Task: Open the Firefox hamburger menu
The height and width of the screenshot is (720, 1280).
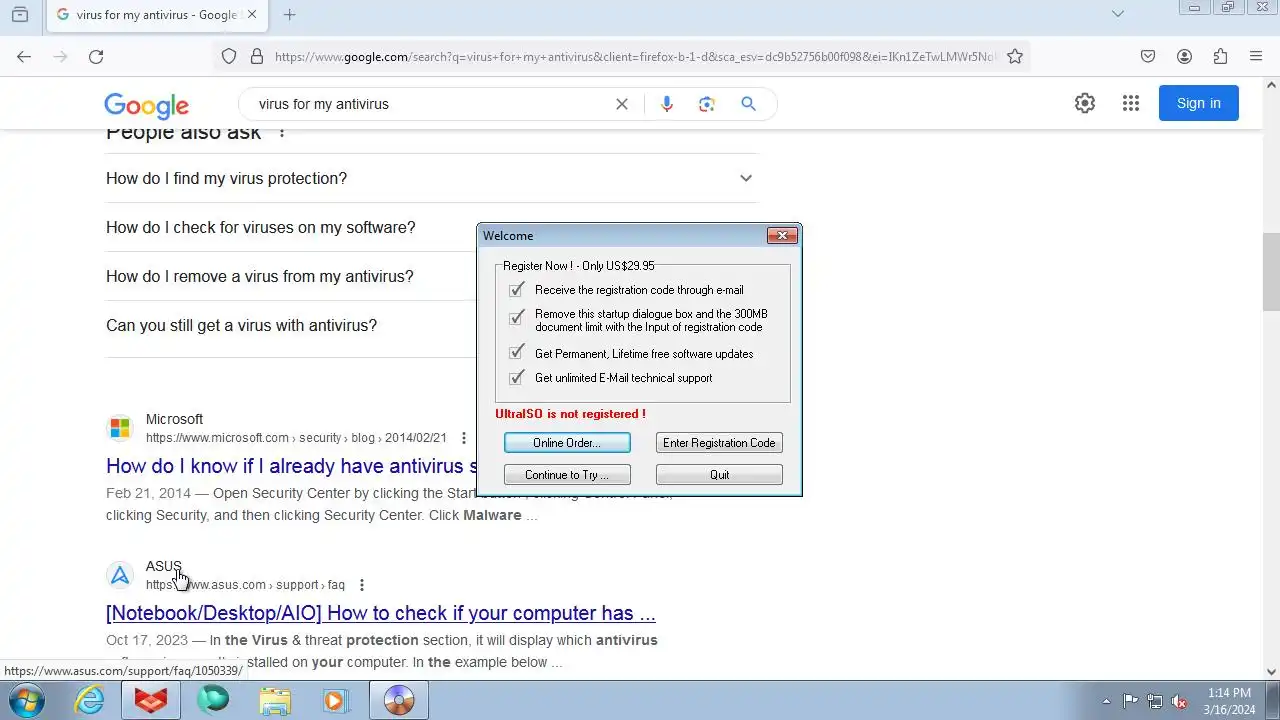Action: (x=1256, y=57)
